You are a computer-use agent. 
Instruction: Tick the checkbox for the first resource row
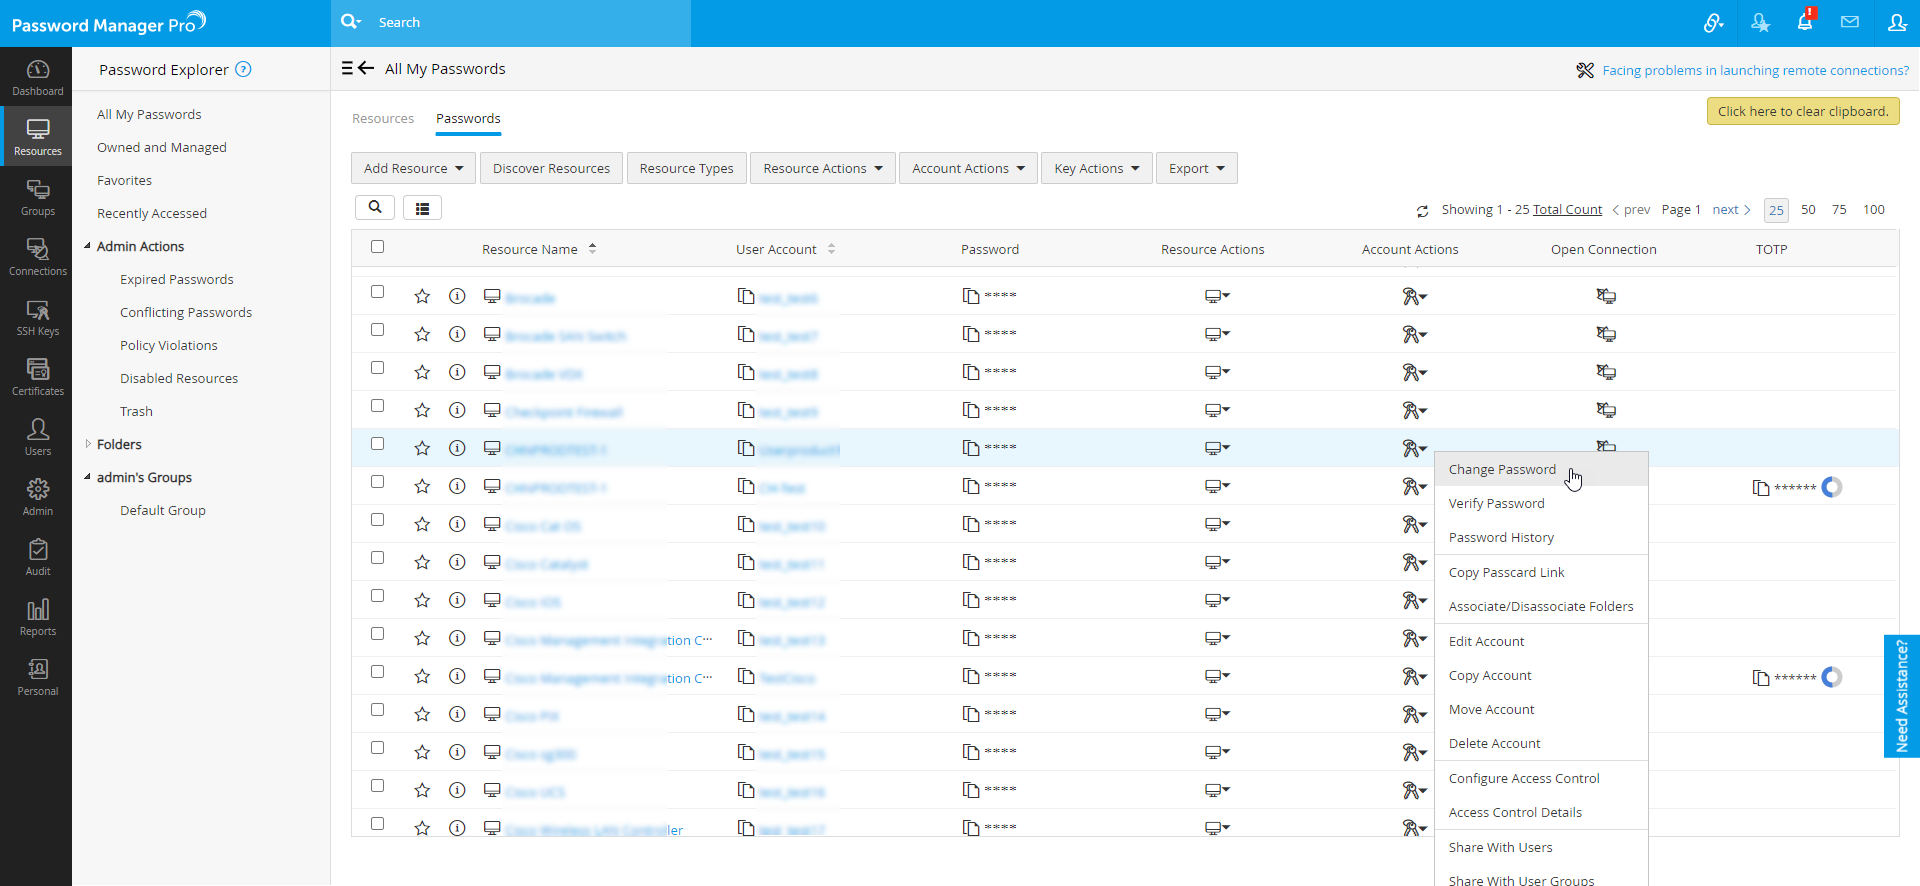(377, 292)
